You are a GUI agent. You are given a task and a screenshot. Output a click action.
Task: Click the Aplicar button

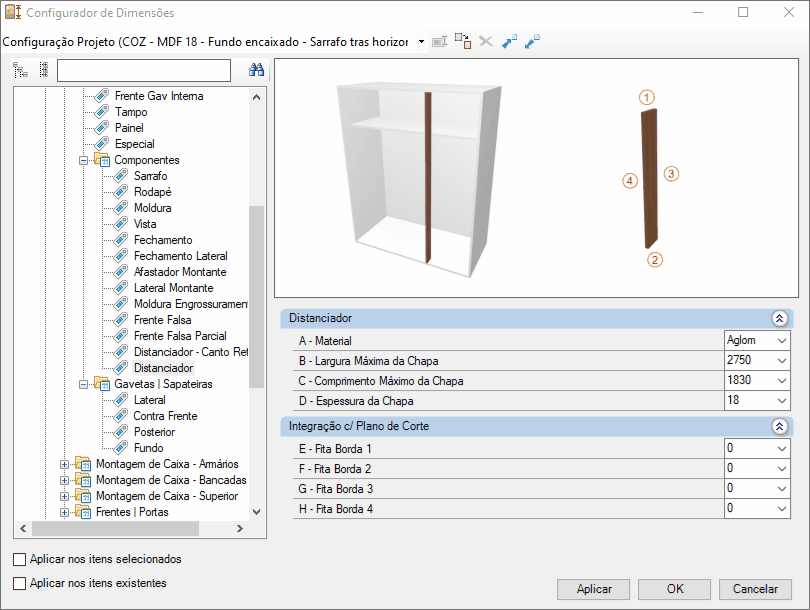tap(594, 589)
